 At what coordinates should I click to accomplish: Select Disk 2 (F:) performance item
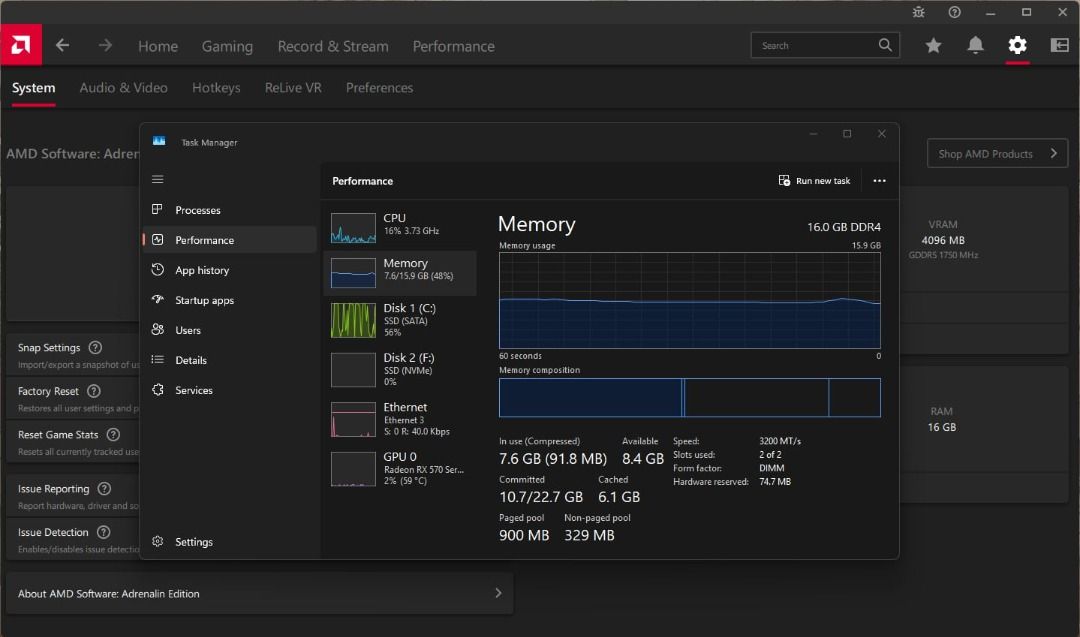(x=399, y=370)
